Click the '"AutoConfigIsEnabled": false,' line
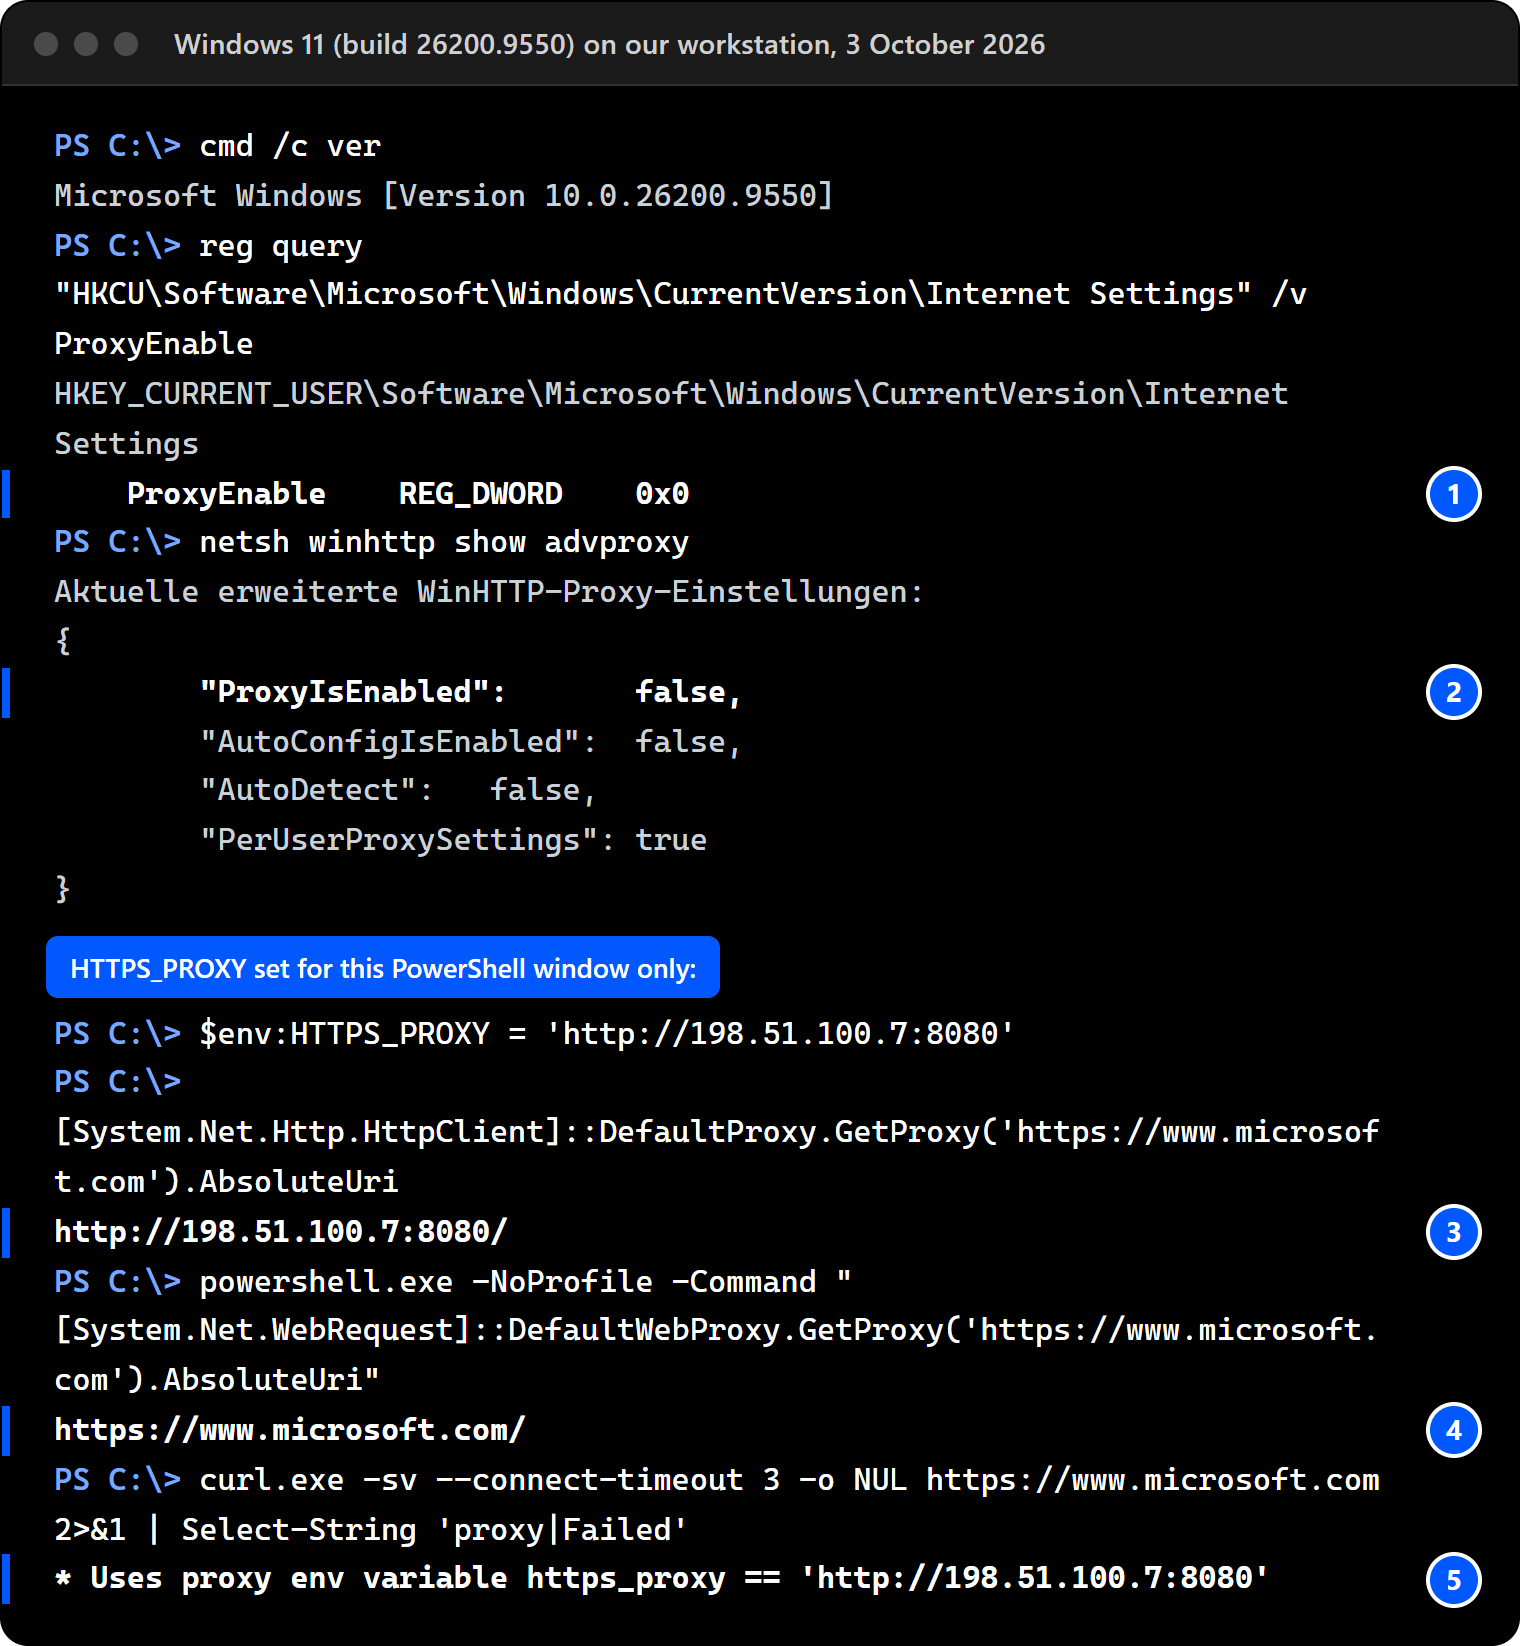Image resolution: width=1520 pixels, height=1646 pixels. (x=471, y=742)
